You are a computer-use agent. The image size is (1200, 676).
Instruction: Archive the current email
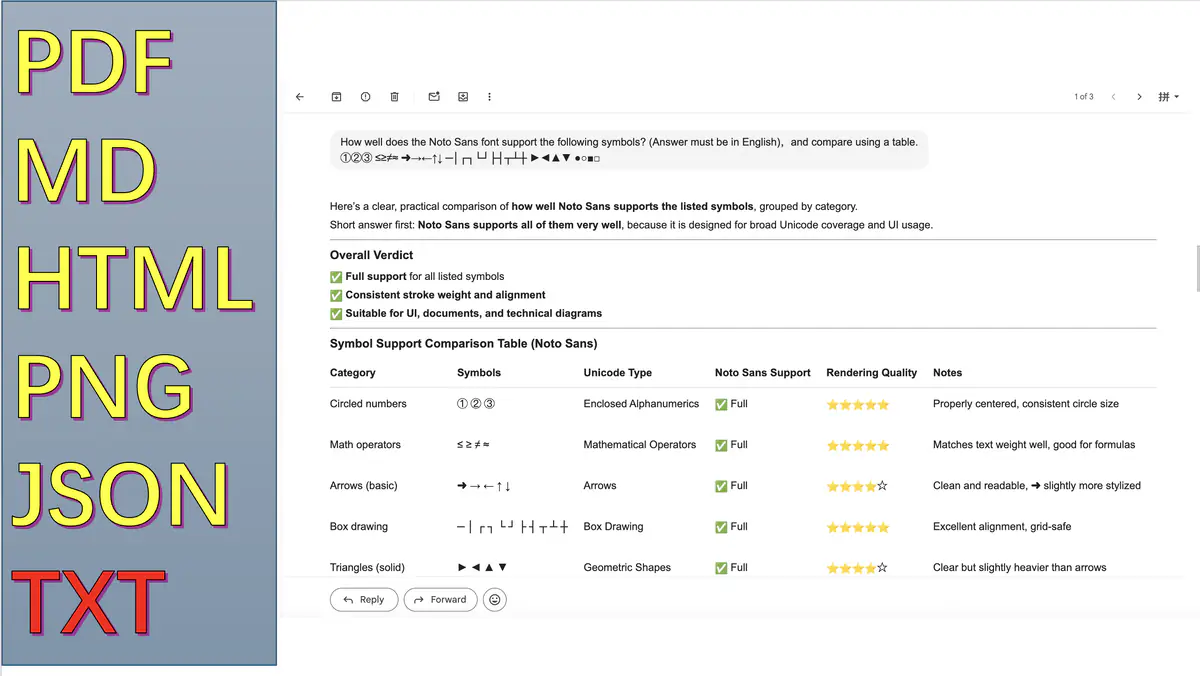pos(336,96)
